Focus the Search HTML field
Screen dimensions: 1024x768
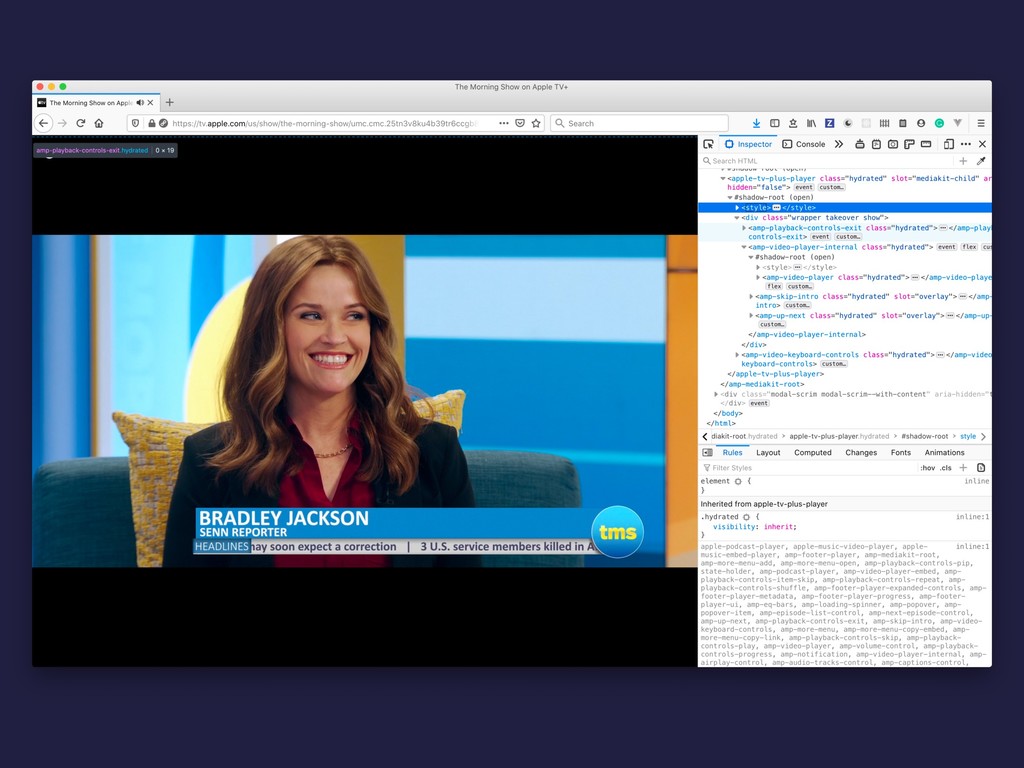(827, 161)
